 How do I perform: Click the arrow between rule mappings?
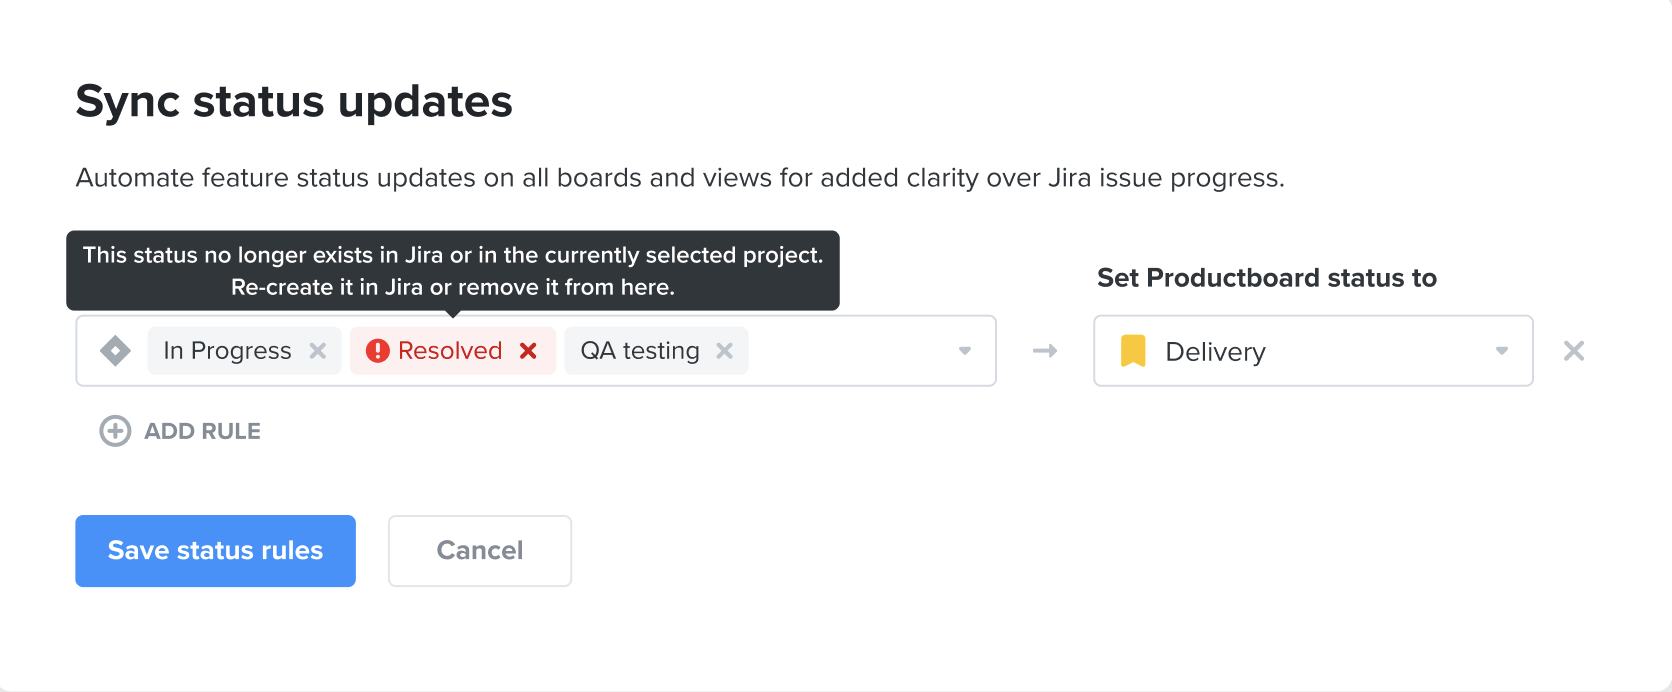(1044, 350)
